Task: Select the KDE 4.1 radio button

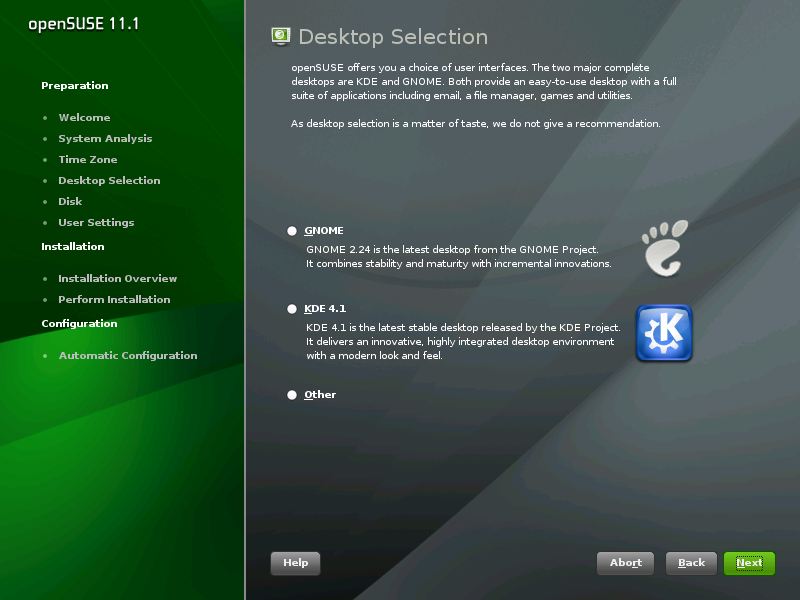Action: (292, 309)
